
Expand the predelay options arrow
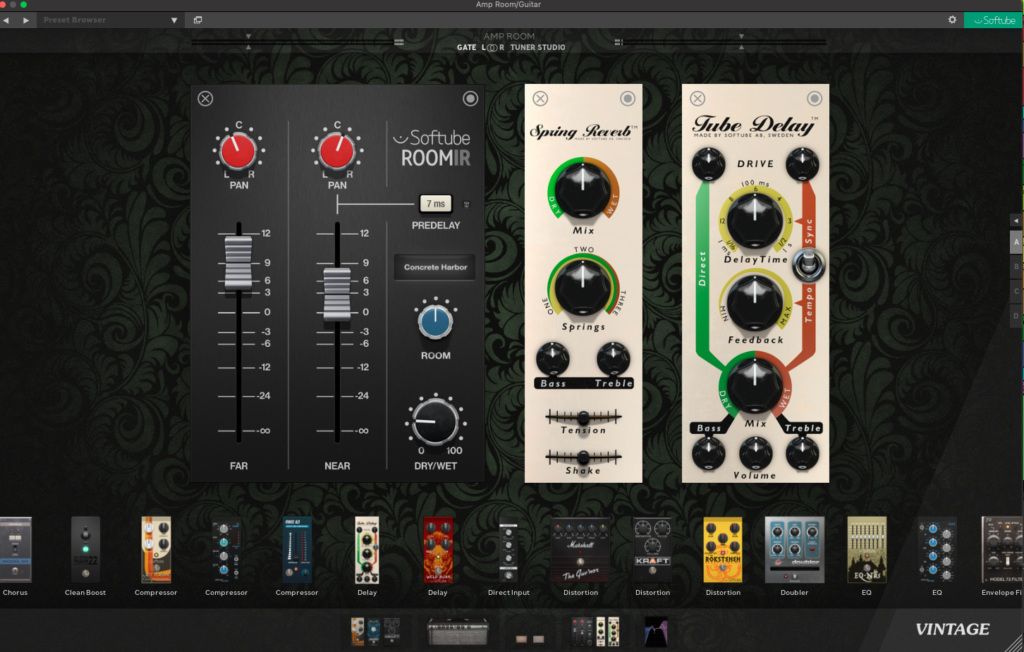[466, 205]
